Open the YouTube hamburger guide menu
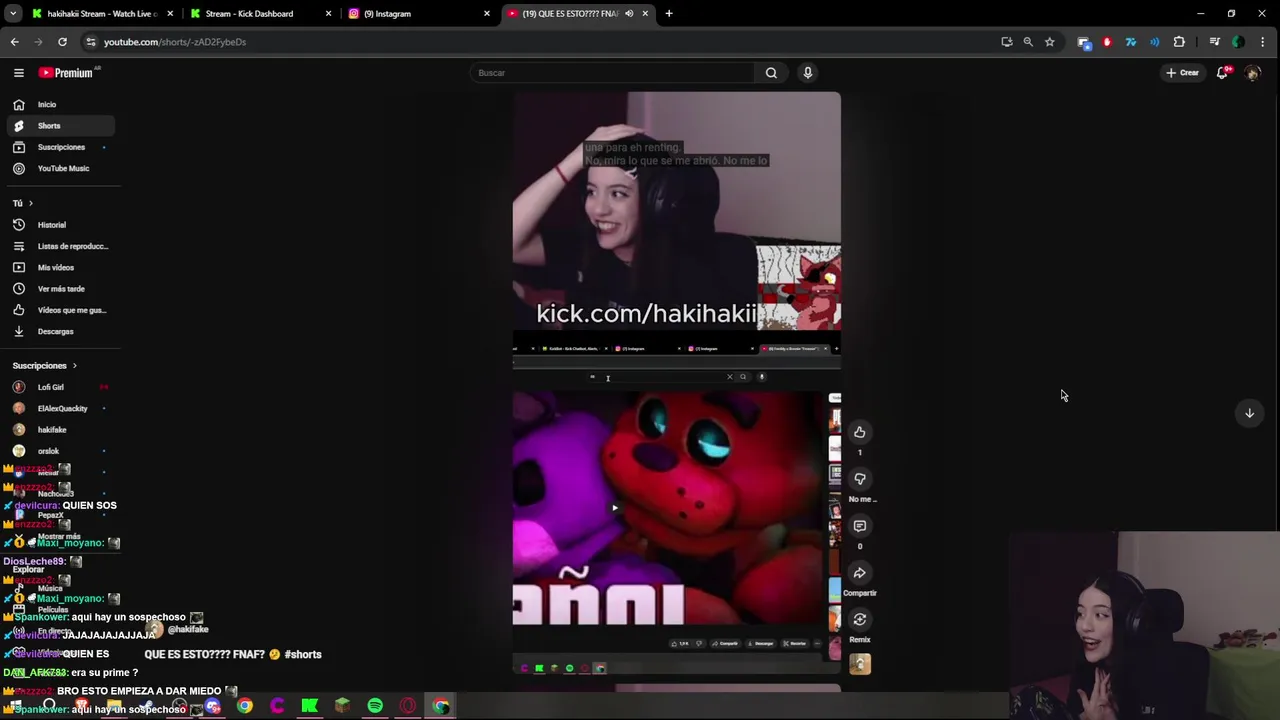The height and width of the screenshot is (720, 1280). coord(18,72)
